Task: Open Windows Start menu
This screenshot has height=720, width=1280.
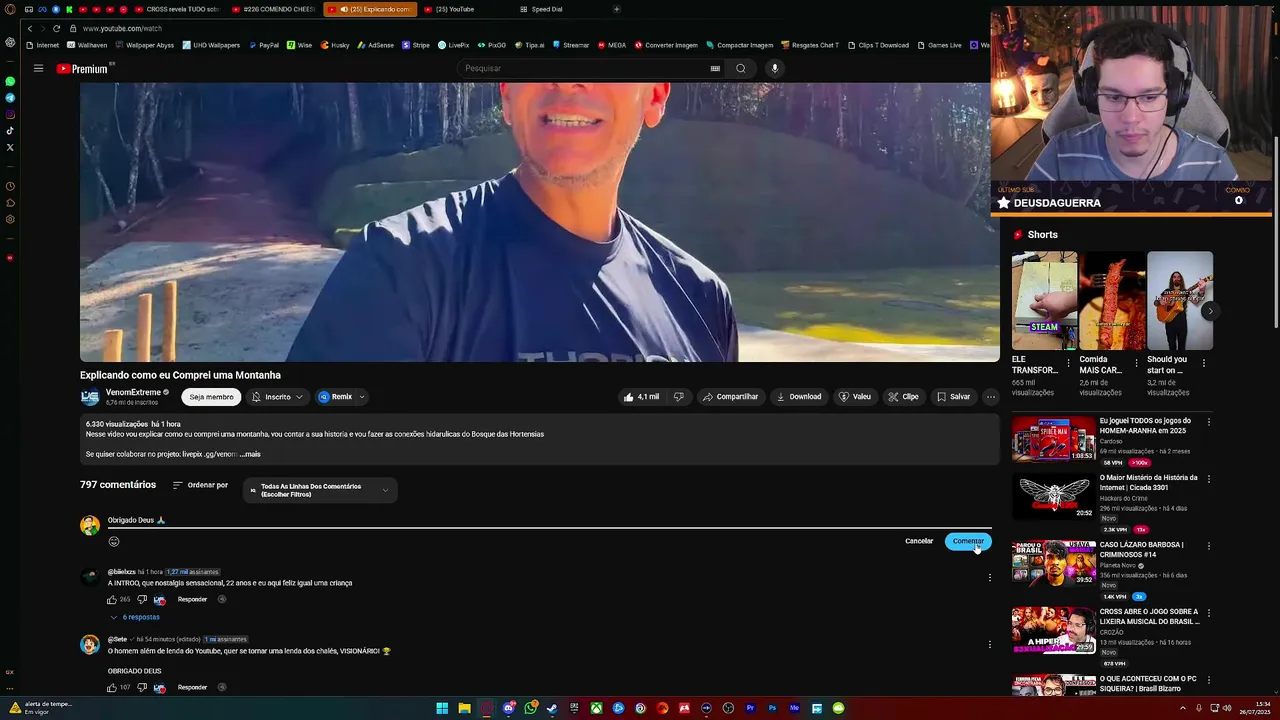Action: 442,708
